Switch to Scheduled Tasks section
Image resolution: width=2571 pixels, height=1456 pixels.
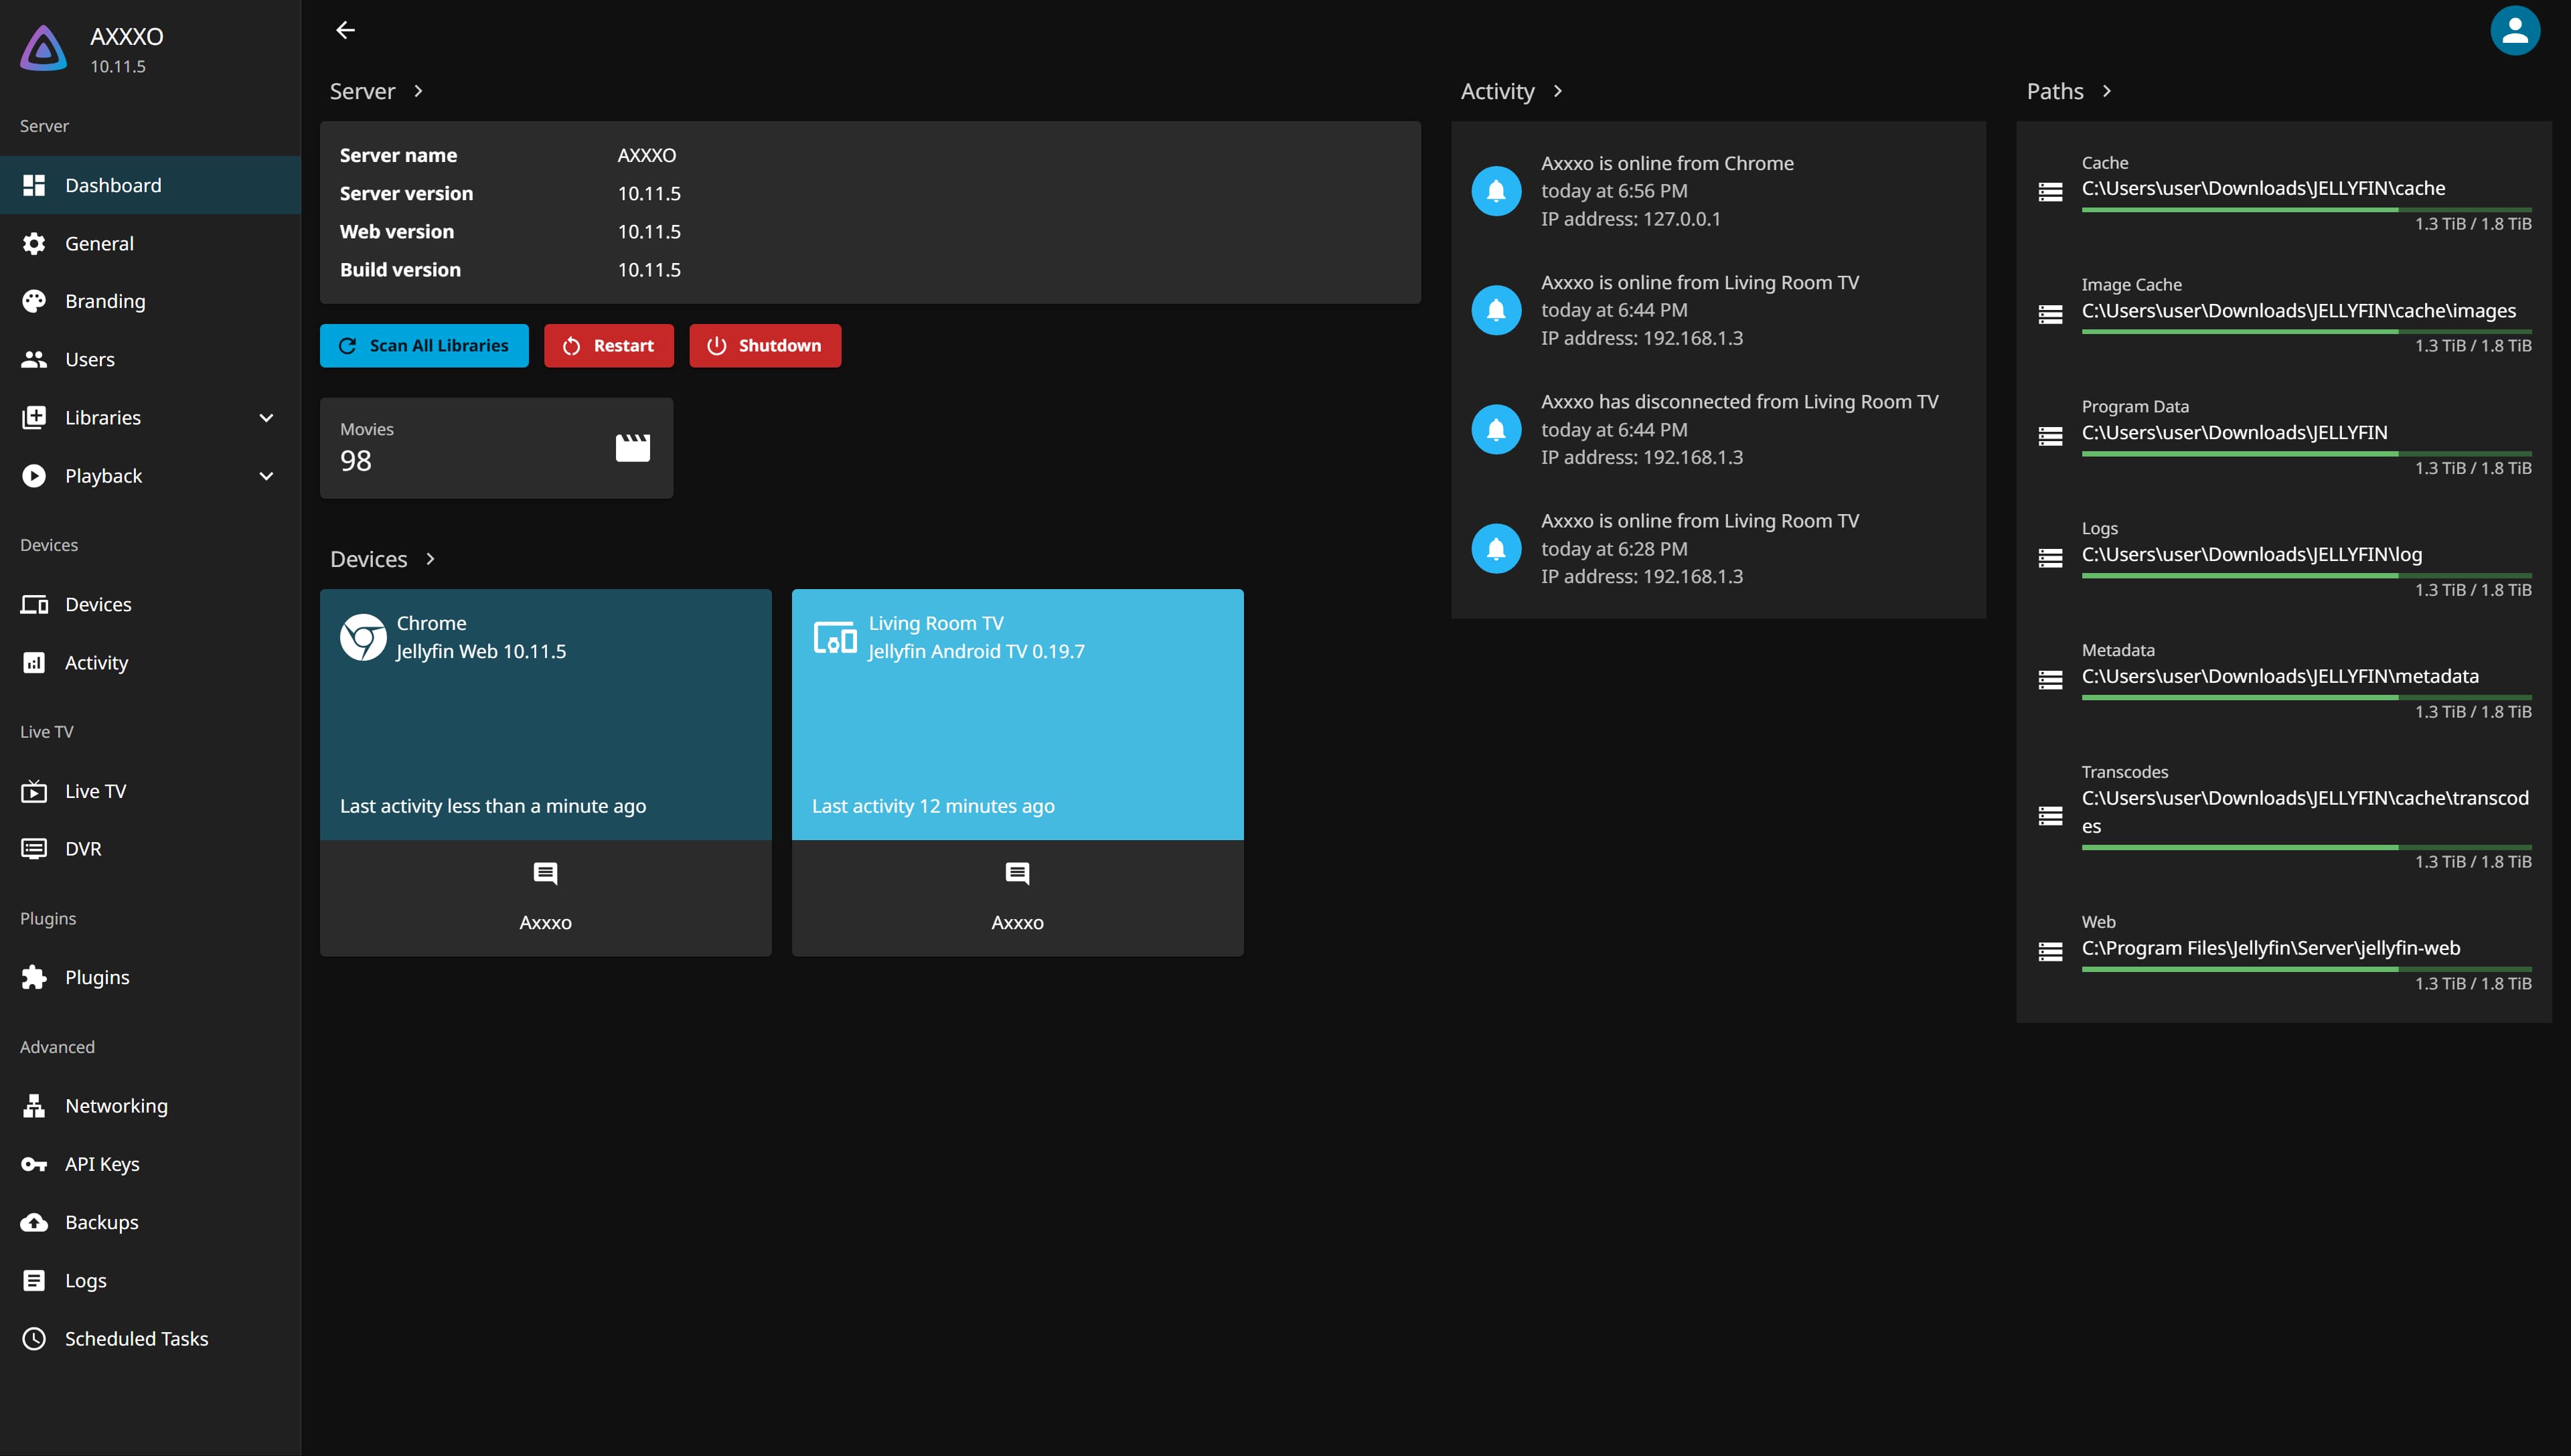click(x=135, y=1338)
